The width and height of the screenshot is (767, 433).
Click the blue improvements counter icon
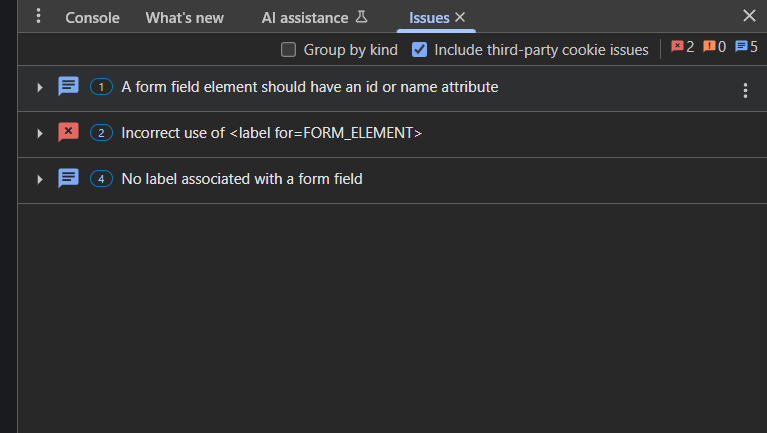pyautogui.click(x=741, y=46)
